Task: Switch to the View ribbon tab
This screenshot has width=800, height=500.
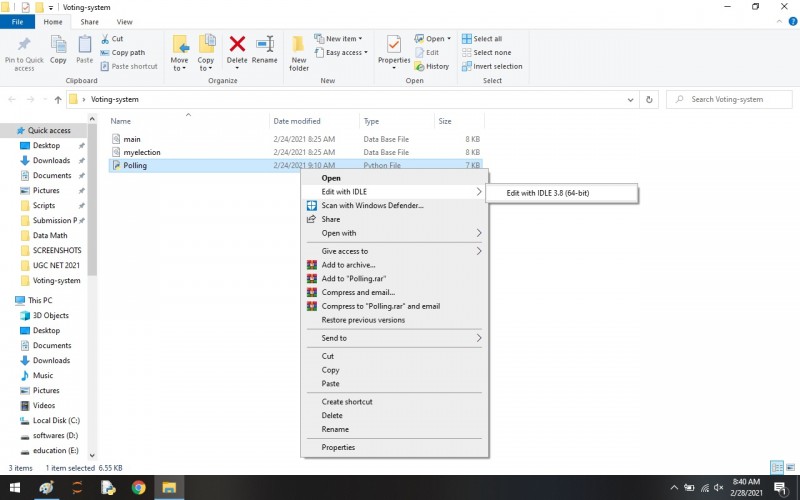Action: 124,22
